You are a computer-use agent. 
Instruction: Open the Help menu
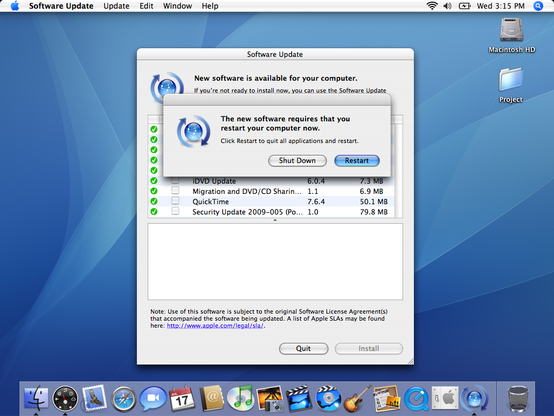tap(210, 6)
